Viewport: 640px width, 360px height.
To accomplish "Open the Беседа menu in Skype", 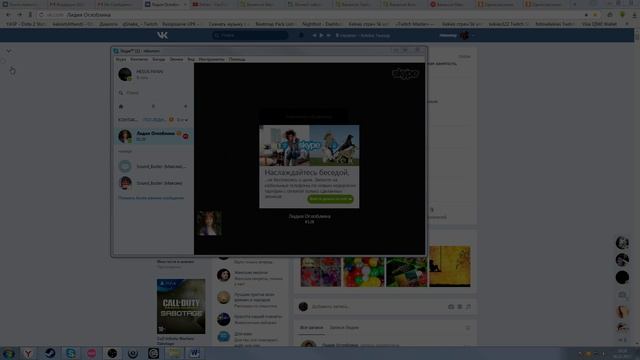I will 159,59.
